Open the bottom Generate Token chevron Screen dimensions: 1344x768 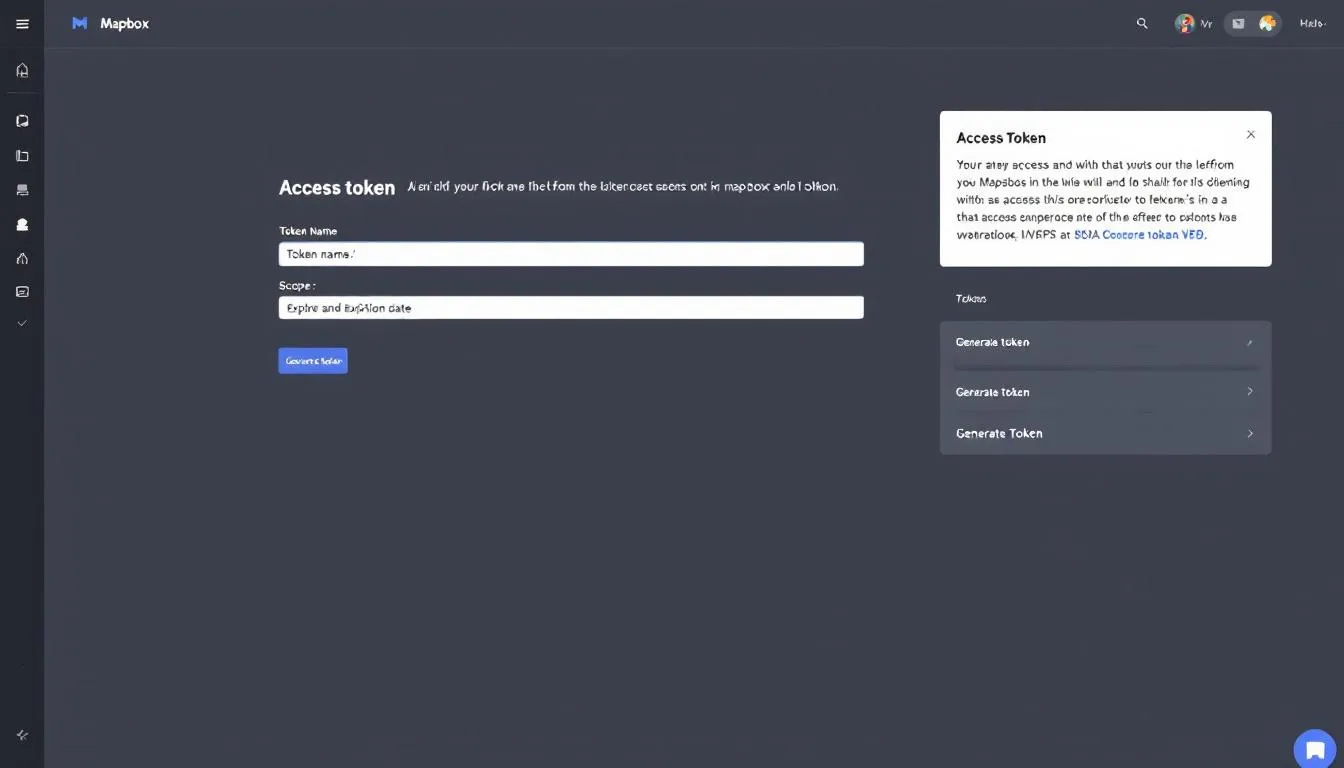(1248, 433)
